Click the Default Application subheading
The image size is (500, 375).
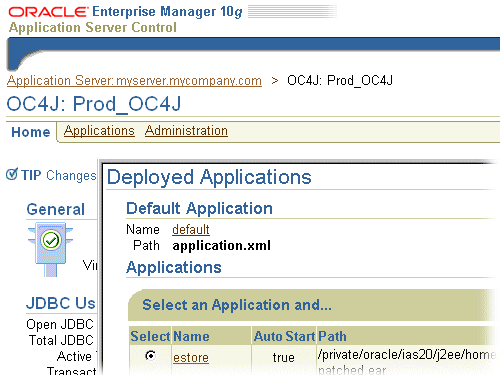coord(199,209)
